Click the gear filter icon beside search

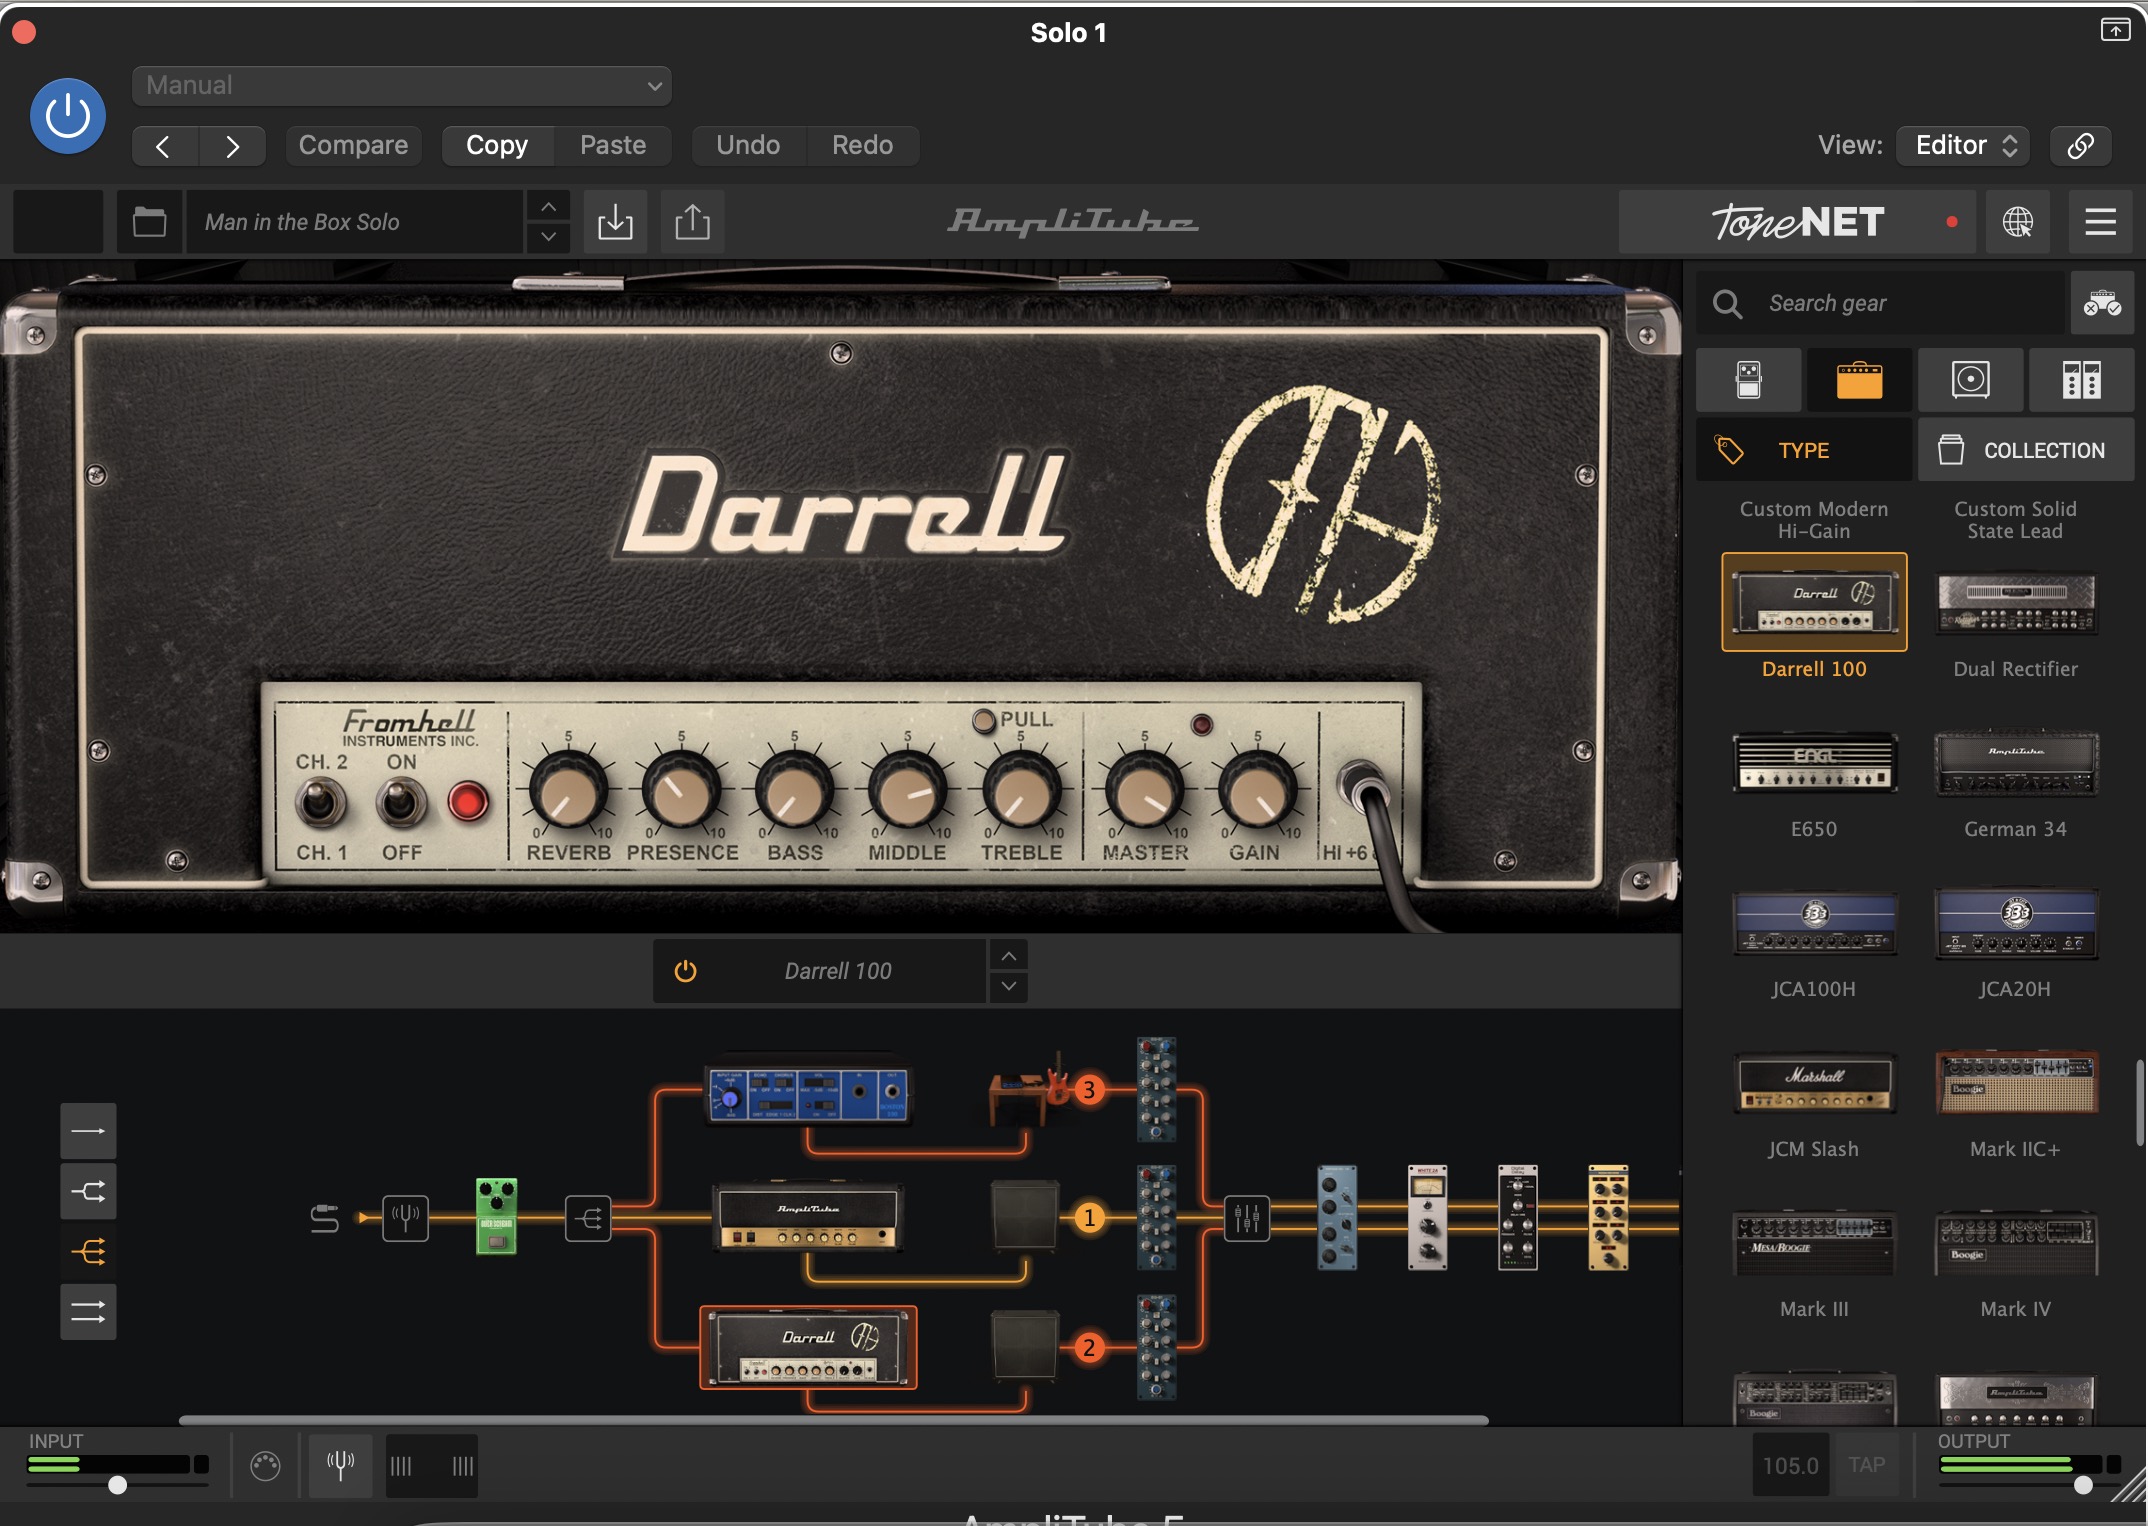point(2102,303)
